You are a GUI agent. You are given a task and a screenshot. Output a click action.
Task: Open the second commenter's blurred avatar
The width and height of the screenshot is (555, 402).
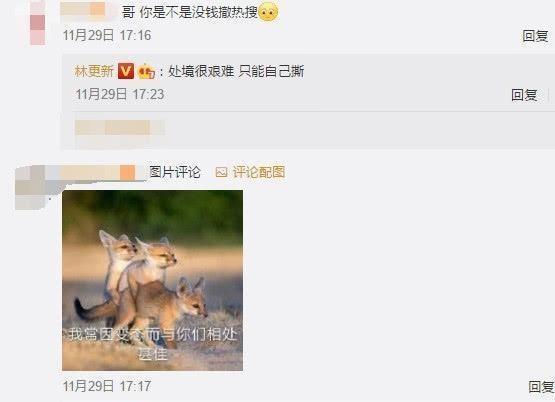[30, 188]
